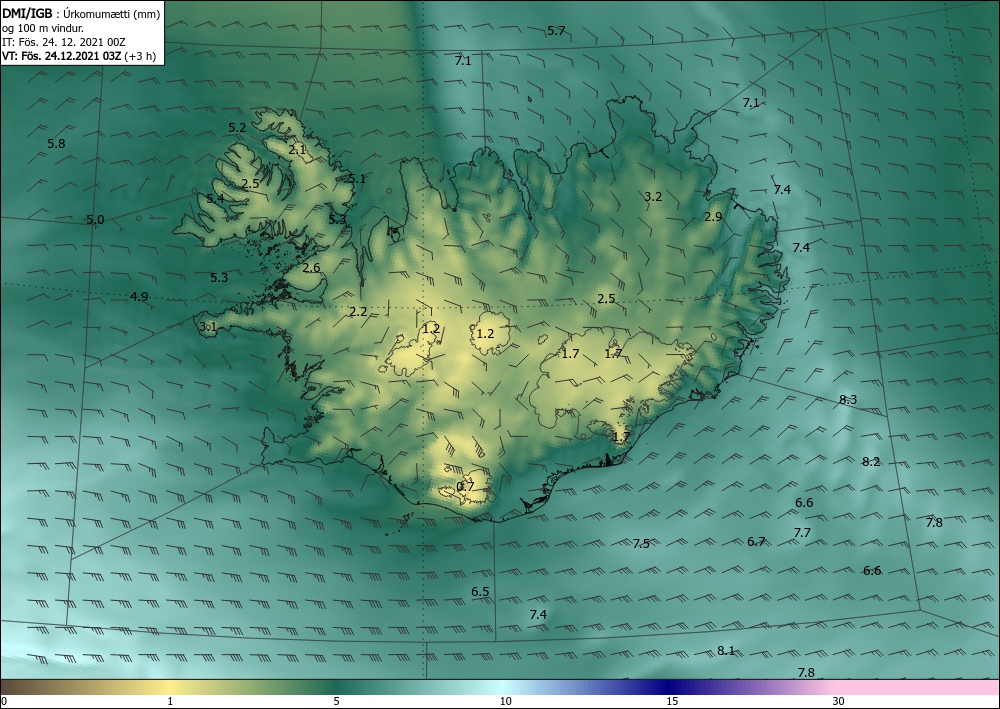This screenshot has width=1000, height=709.
Task: Click the 6.5 value label
Action: click(x=480, y=592)
